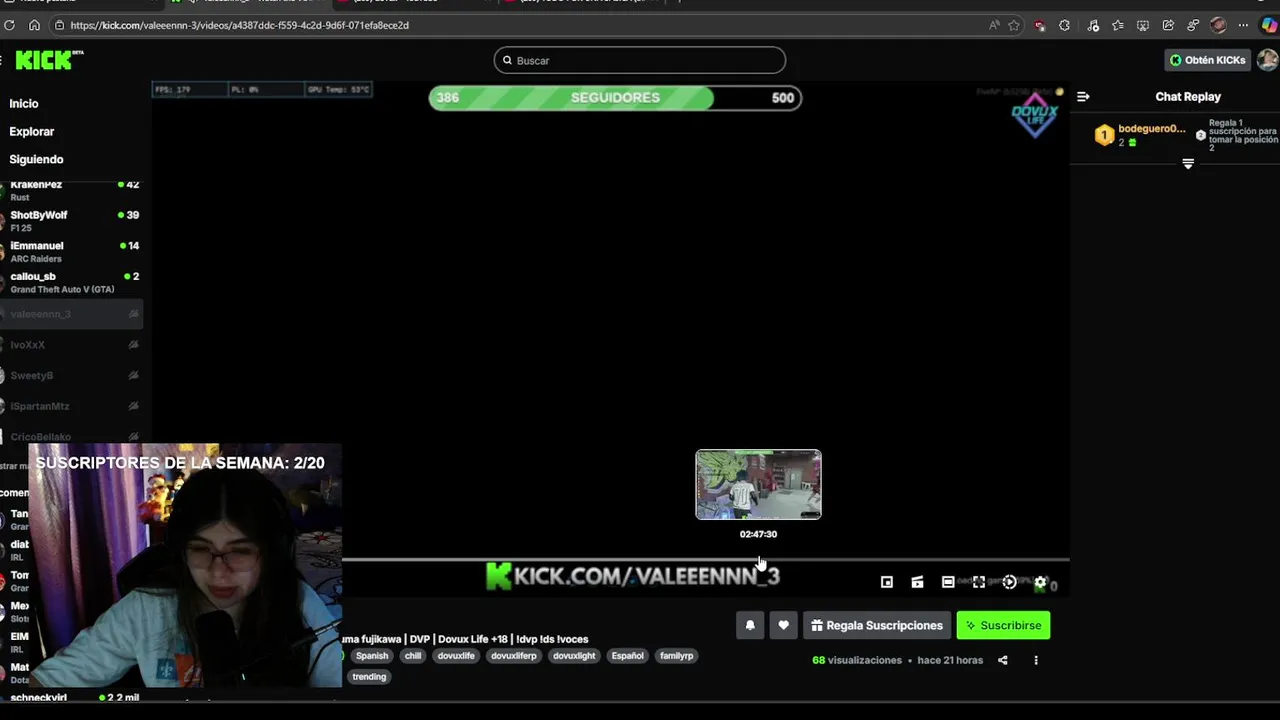Follow with the heart button
This screenshot has width=1280, height=720.
(x=783, y=625)
